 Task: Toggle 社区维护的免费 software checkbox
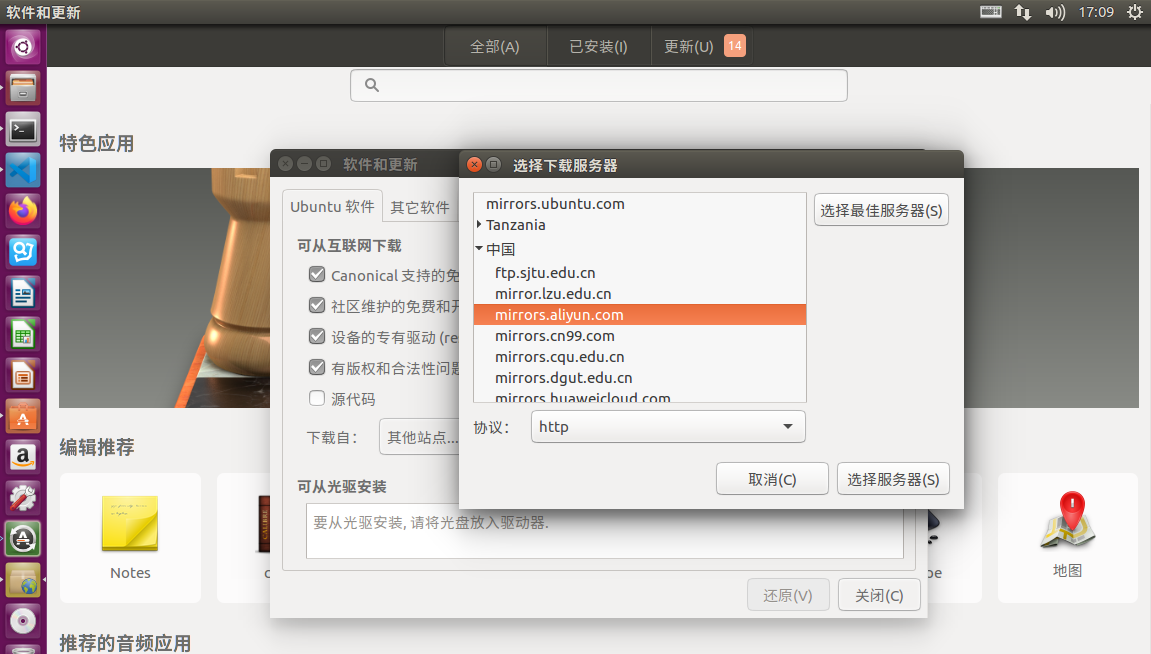(x=317, y=305)
